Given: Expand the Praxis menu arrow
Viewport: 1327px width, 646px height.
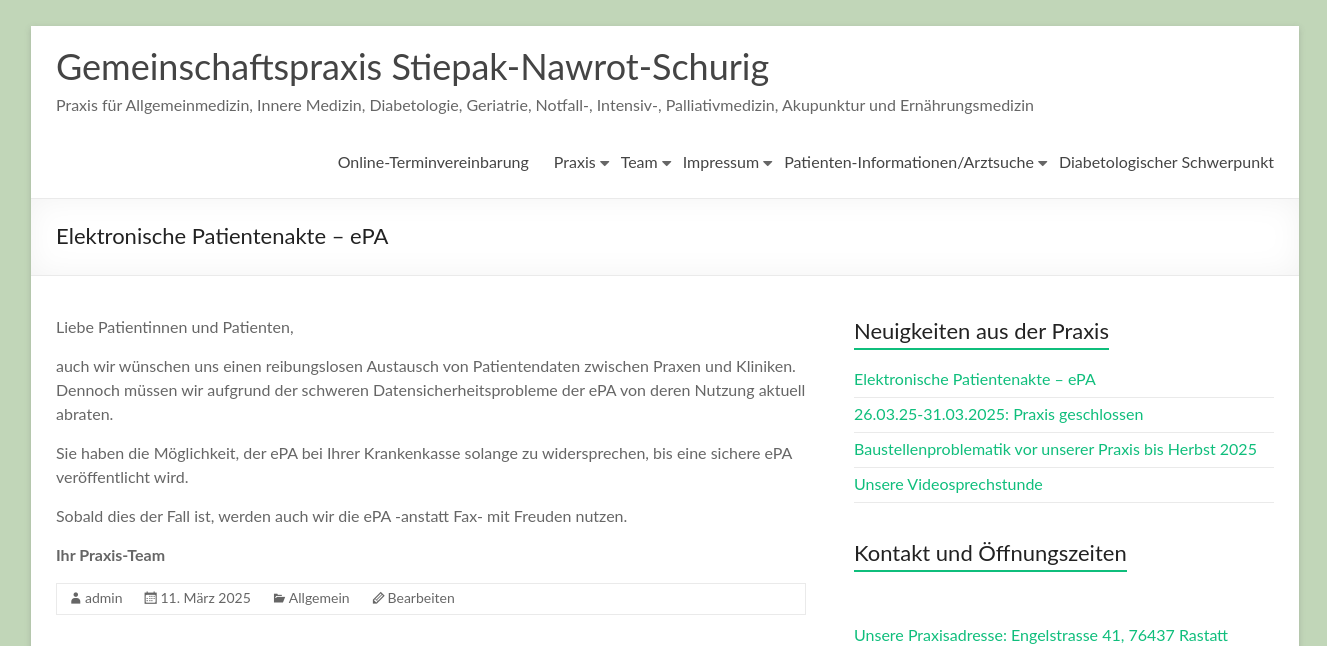Looking at the screenshot, I should click(605, 164).
